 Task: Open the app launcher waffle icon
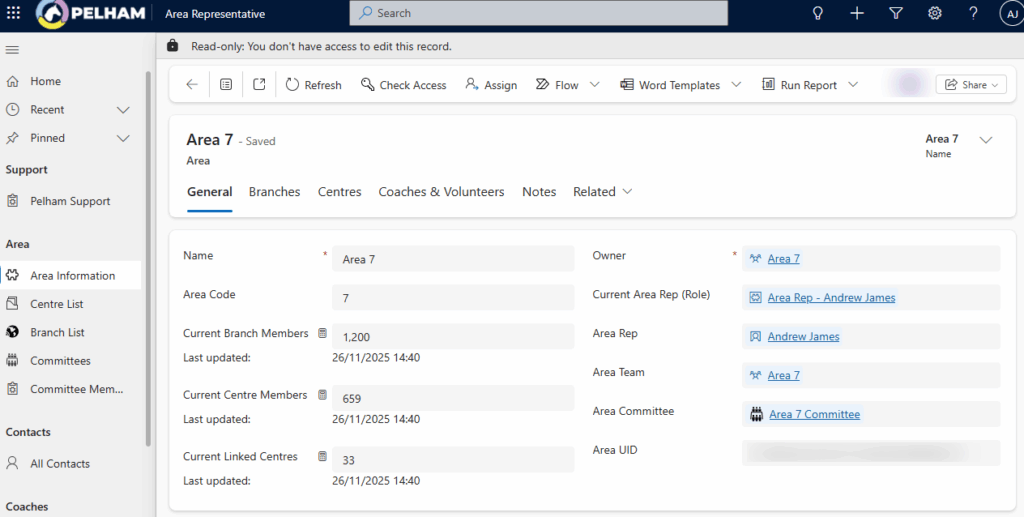point(14,13)
